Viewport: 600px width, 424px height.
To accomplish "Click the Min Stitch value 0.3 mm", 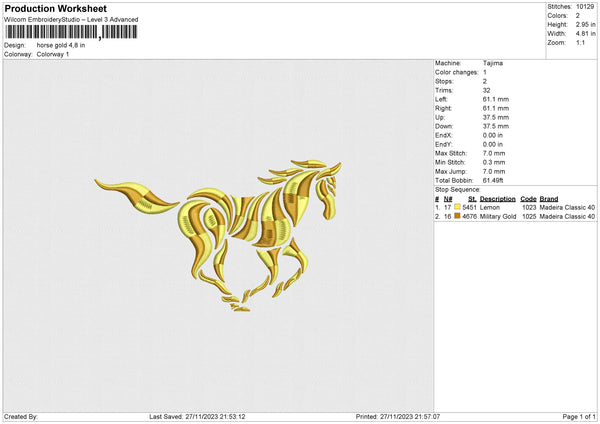I will point(494,162).
